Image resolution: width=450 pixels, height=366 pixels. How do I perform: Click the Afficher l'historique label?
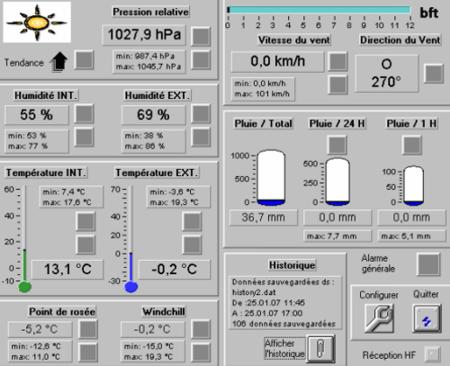click(284, 348)
